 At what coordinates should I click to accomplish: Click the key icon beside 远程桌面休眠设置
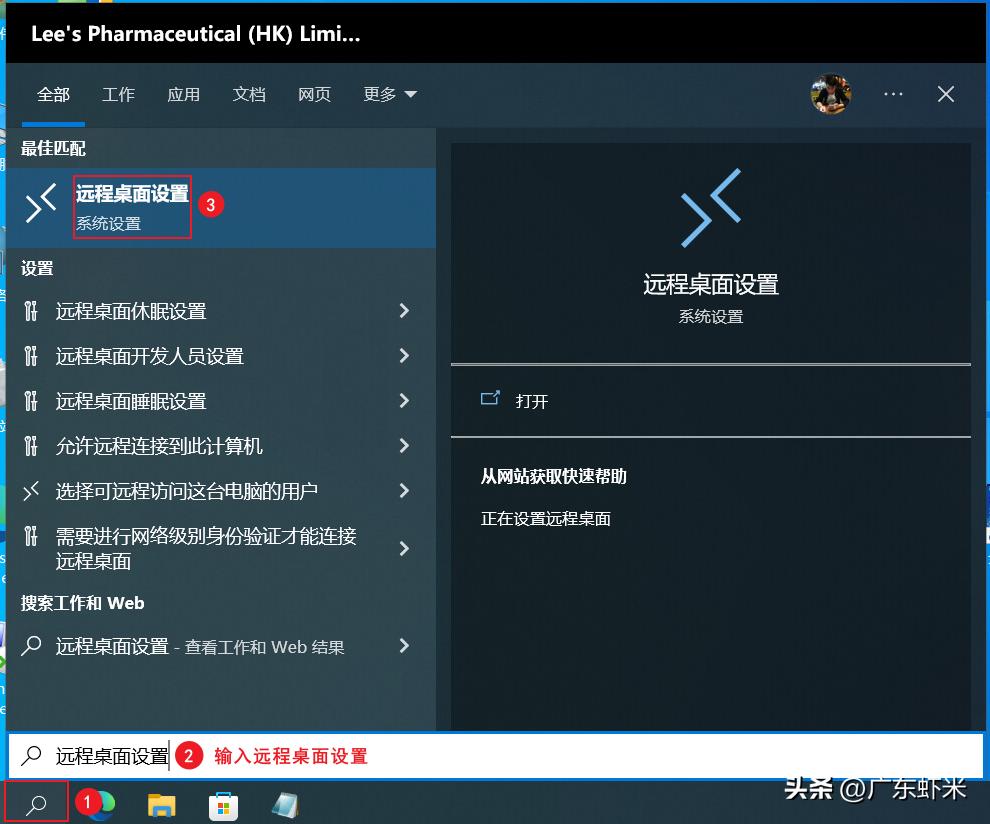[x=33, y=311]
